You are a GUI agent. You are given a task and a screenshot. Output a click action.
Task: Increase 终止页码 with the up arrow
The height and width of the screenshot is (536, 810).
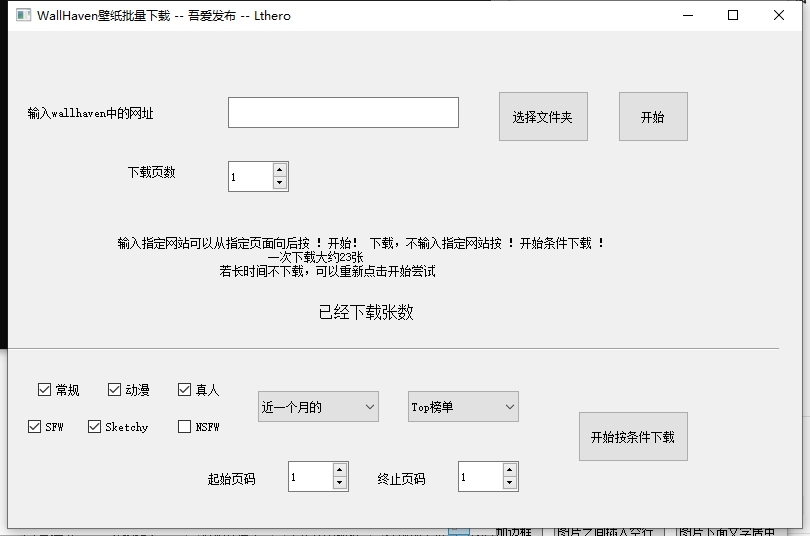pyautogui.click(x=509, y=470)
